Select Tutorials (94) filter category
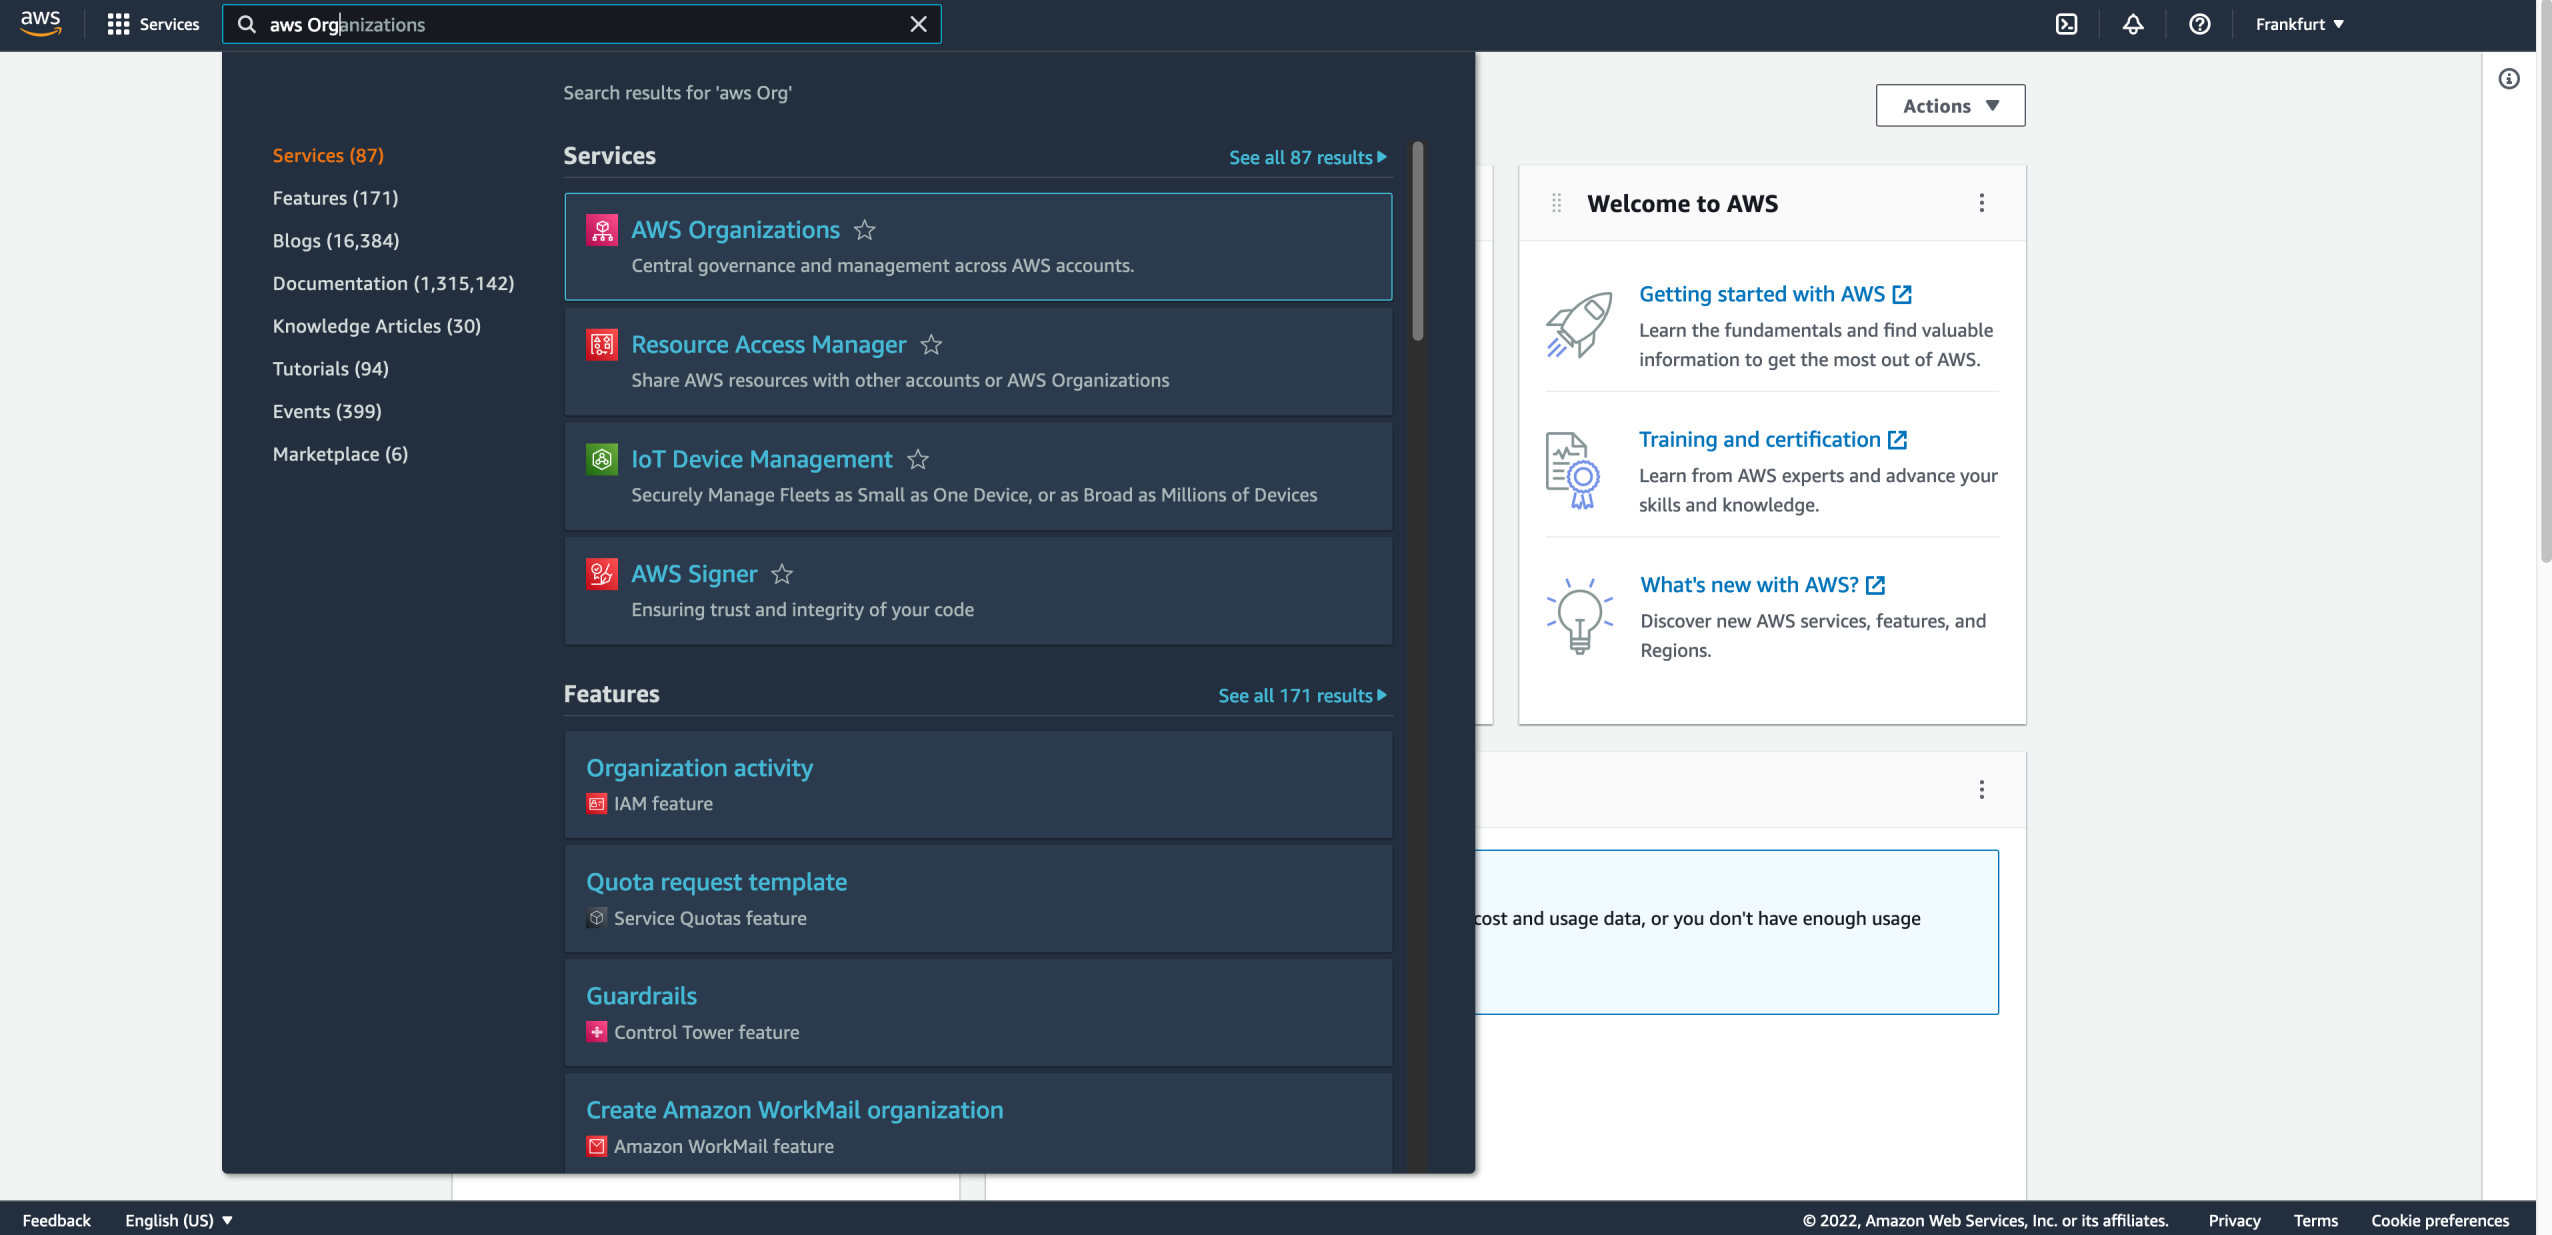The image size is (2552, 1235). click(330, 369)
